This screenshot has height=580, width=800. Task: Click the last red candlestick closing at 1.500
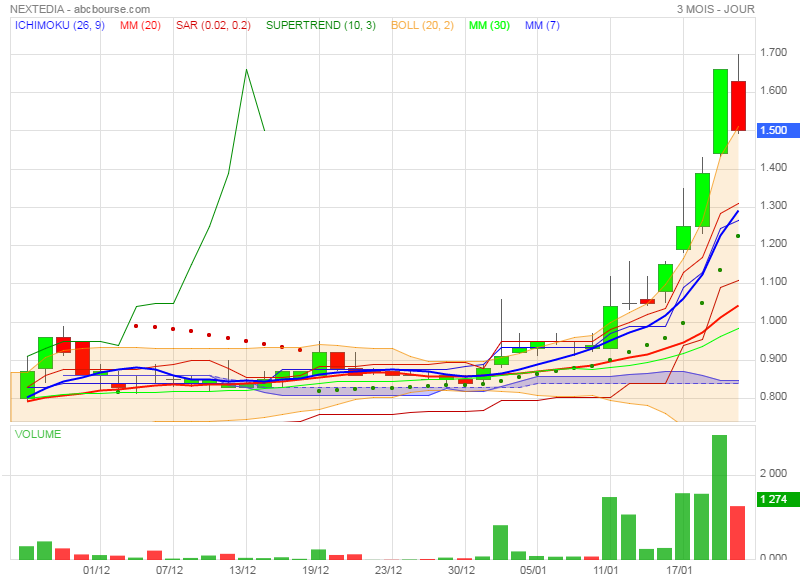(738, 106)
